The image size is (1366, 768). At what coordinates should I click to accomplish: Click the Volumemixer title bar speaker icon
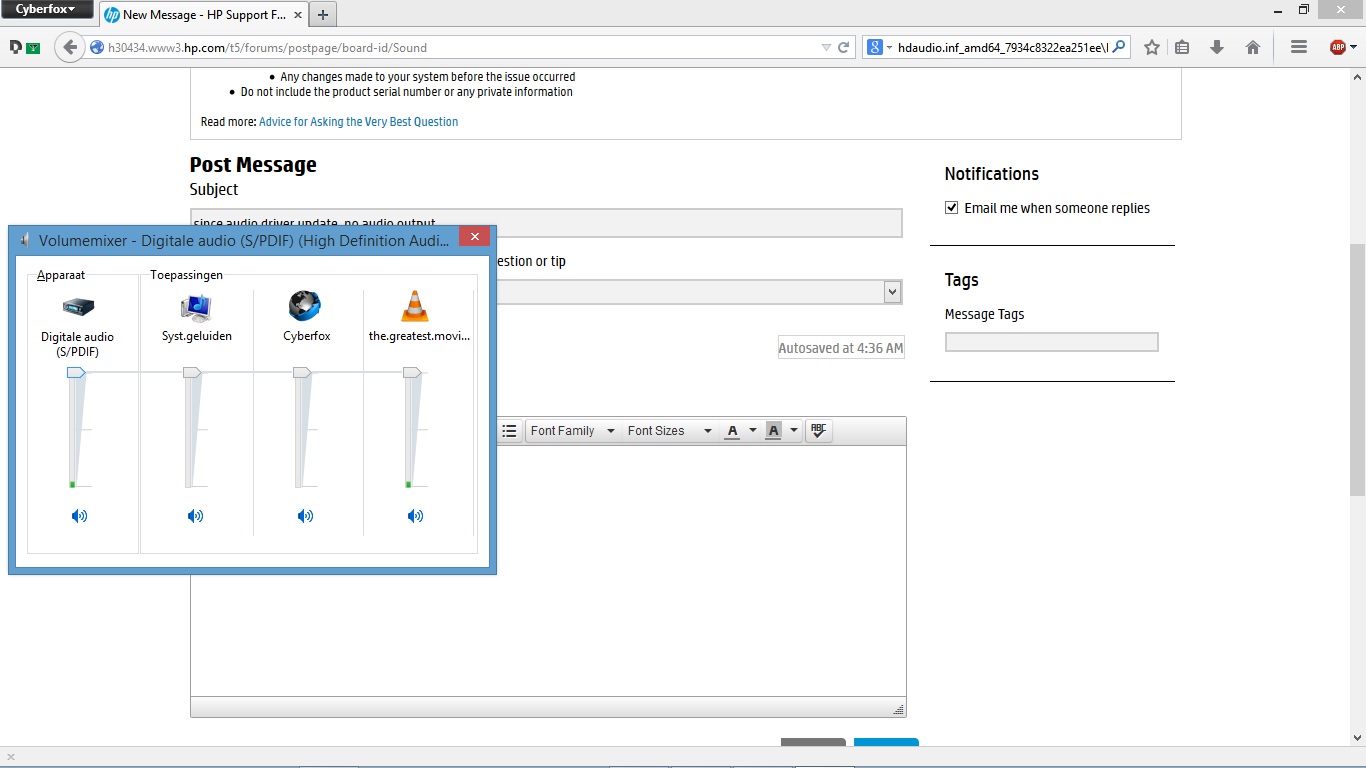[25, 241]
